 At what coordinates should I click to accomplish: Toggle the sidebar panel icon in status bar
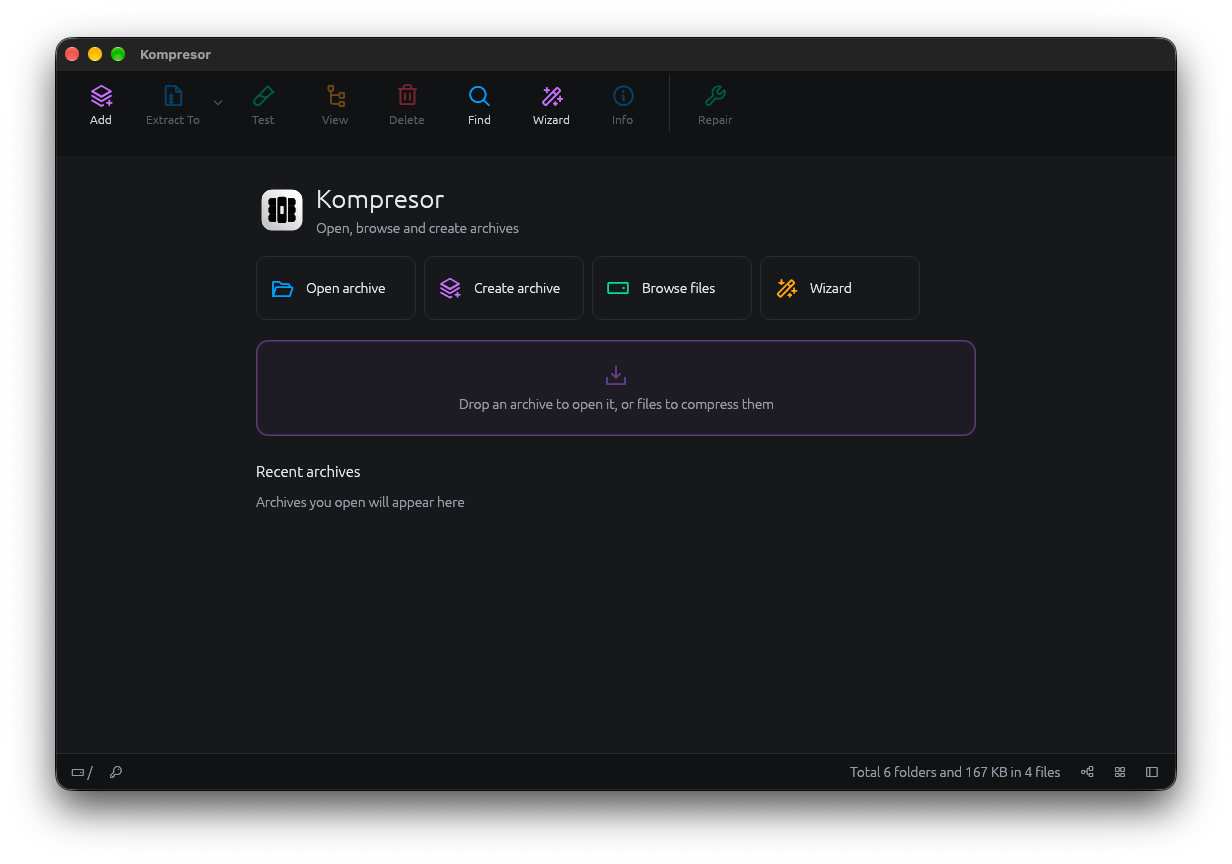pos(1152,772)
